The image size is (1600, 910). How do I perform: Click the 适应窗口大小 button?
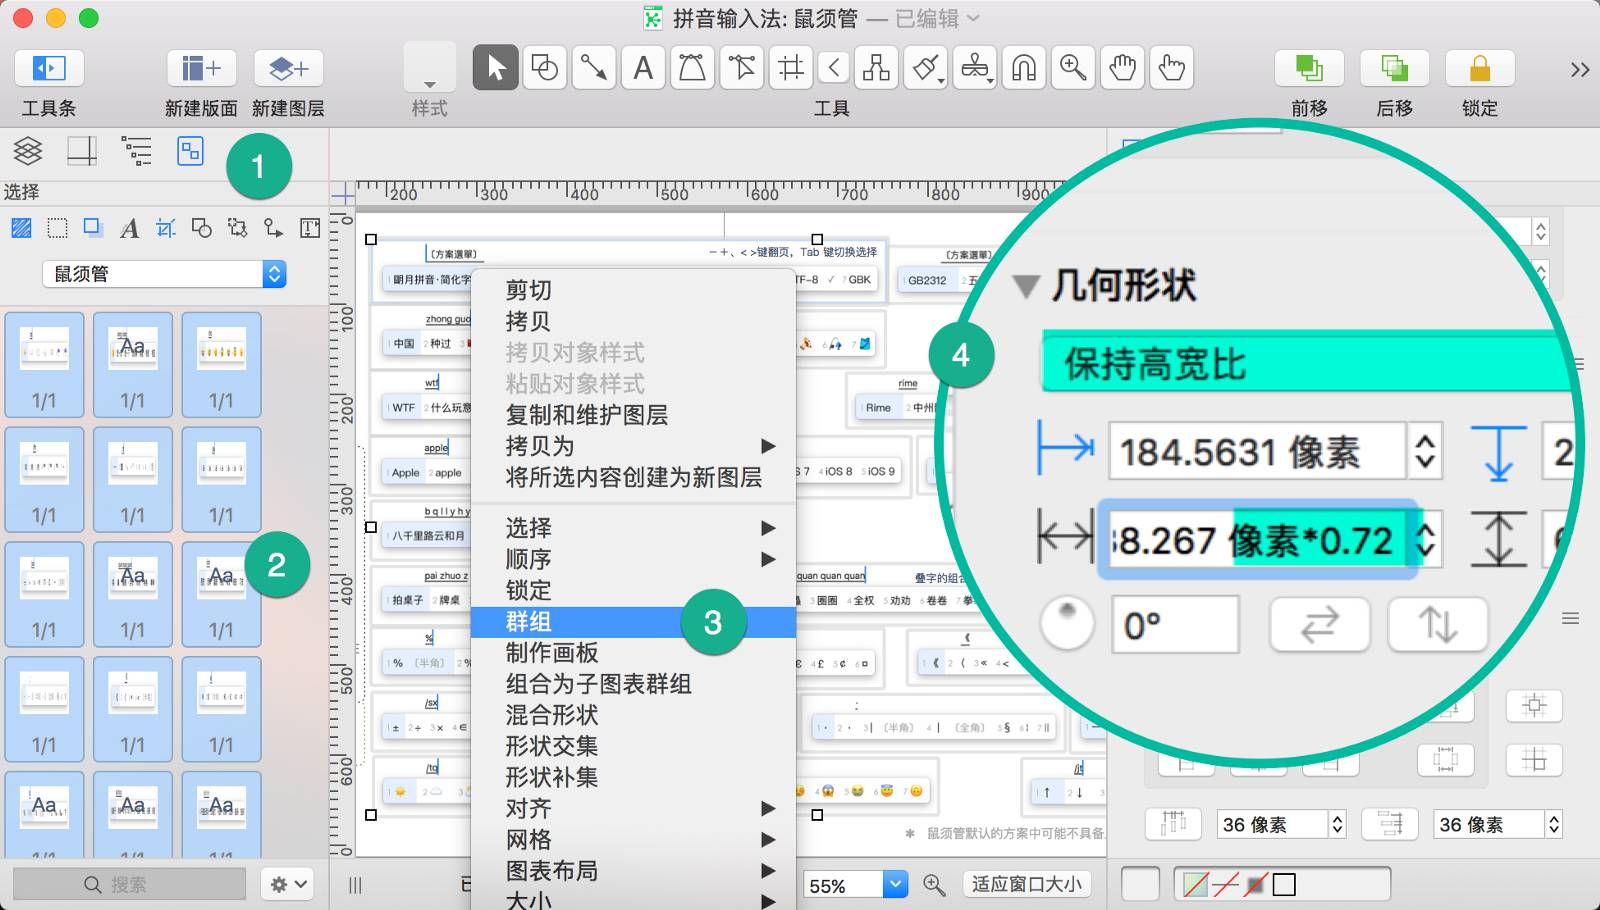tap(1026, 884)
